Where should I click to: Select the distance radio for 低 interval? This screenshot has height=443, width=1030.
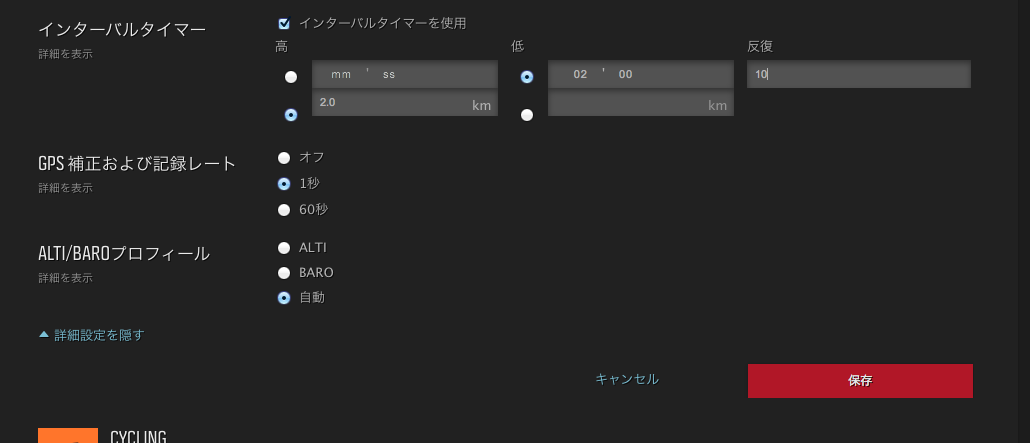pos(527,115)
